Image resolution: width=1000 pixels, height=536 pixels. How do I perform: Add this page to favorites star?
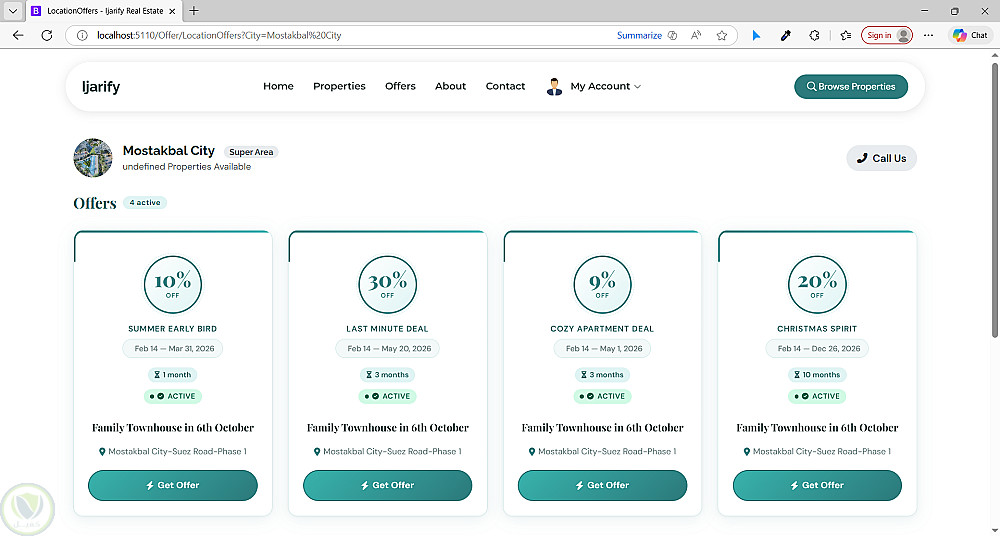(721, 36)
